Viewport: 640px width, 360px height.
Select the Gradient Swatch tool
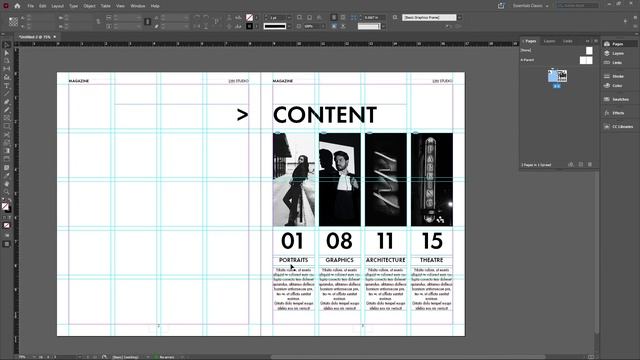pos(7,151)
